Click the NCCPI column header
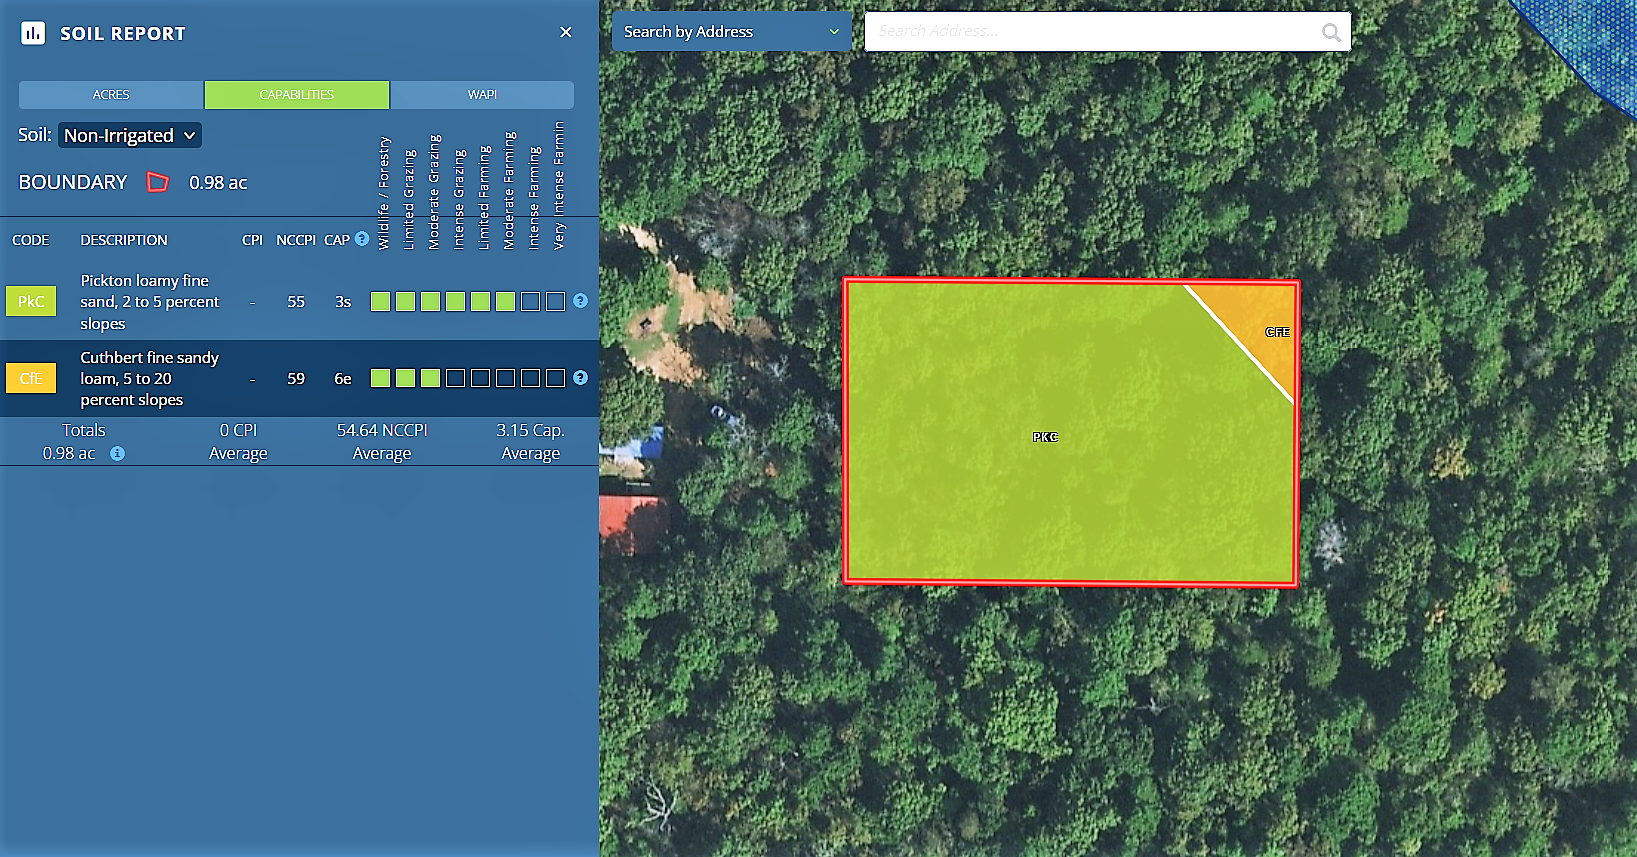 coord(295,240)
